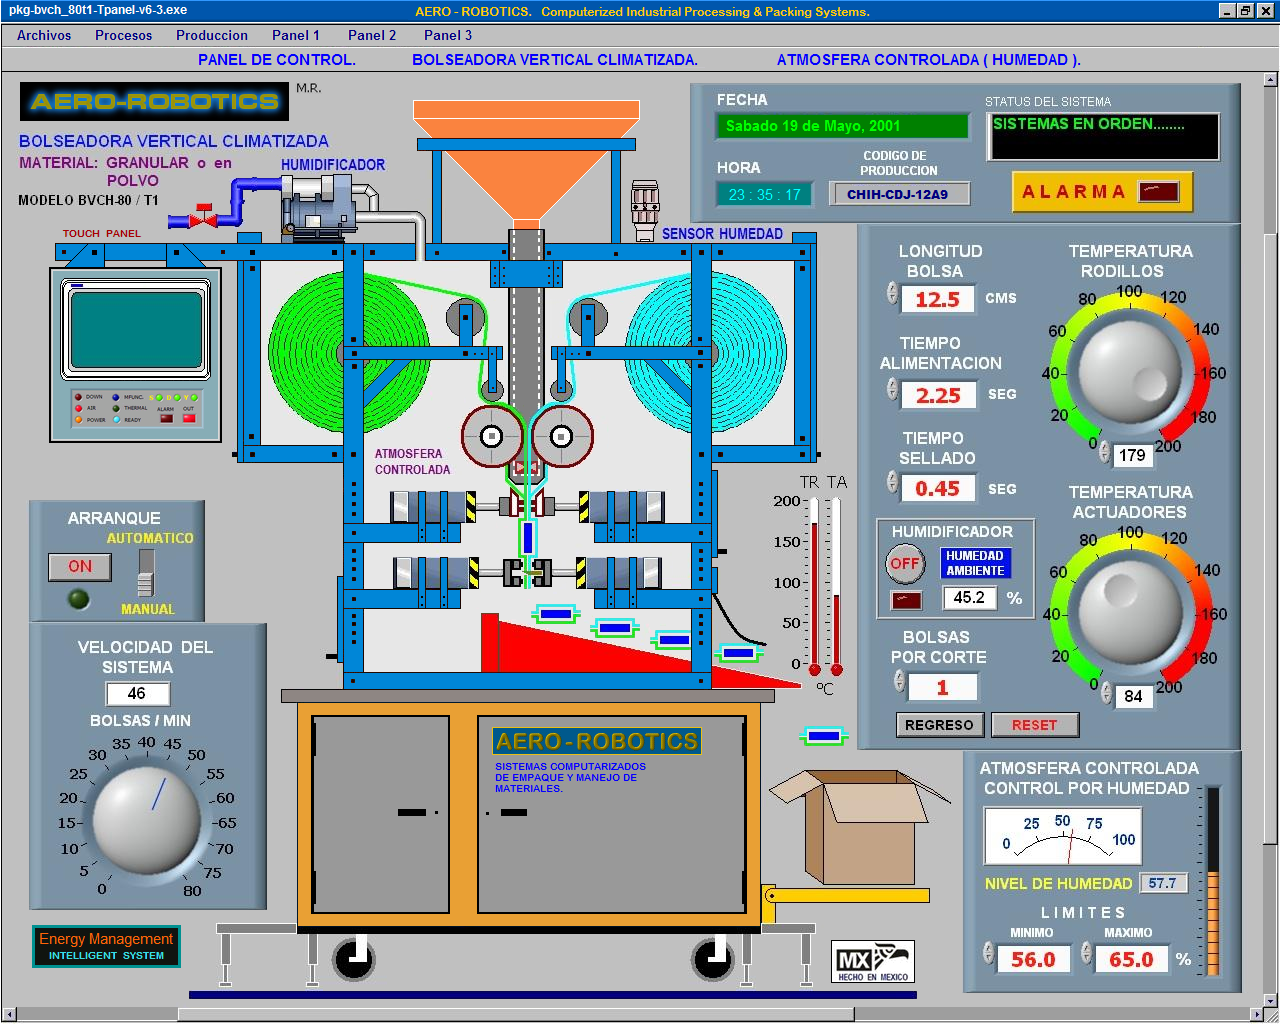
Task: Click the cyan film roll
Action: pyautogui.click(x=706, y=352)
